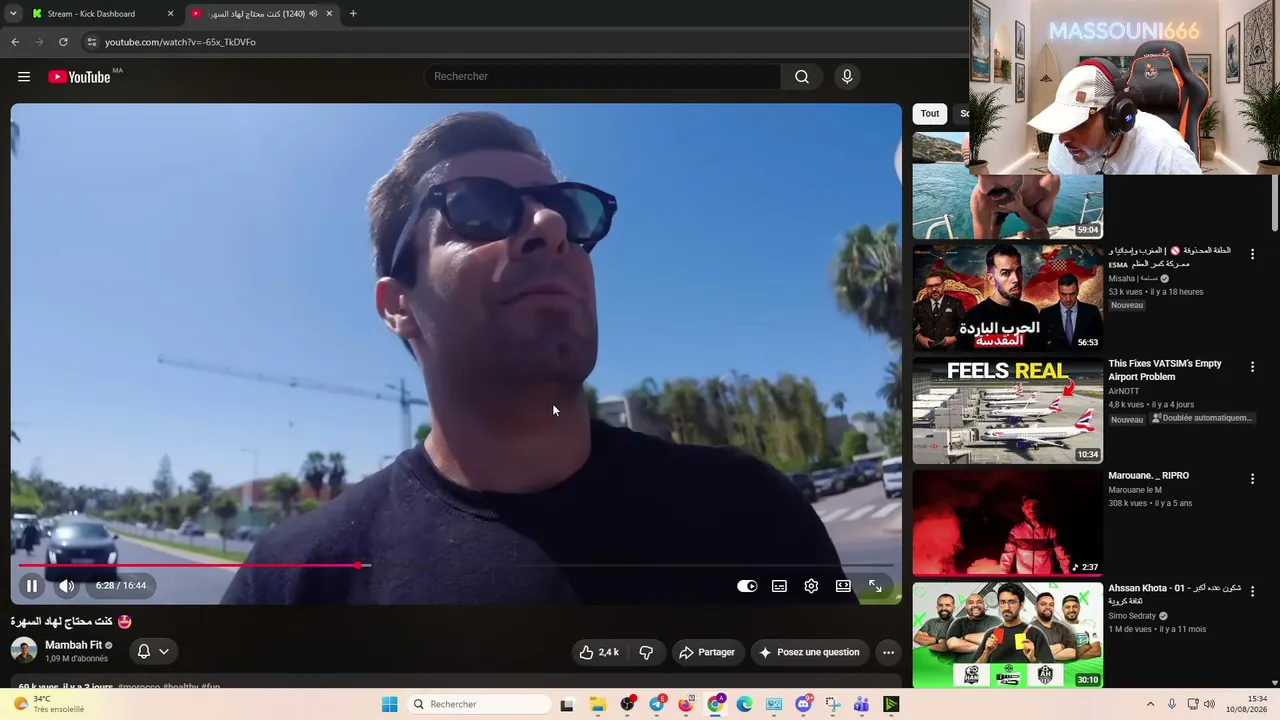Click Simo Sedraty channel name
Screen dimensions: 1280x720
(1132, 616)
